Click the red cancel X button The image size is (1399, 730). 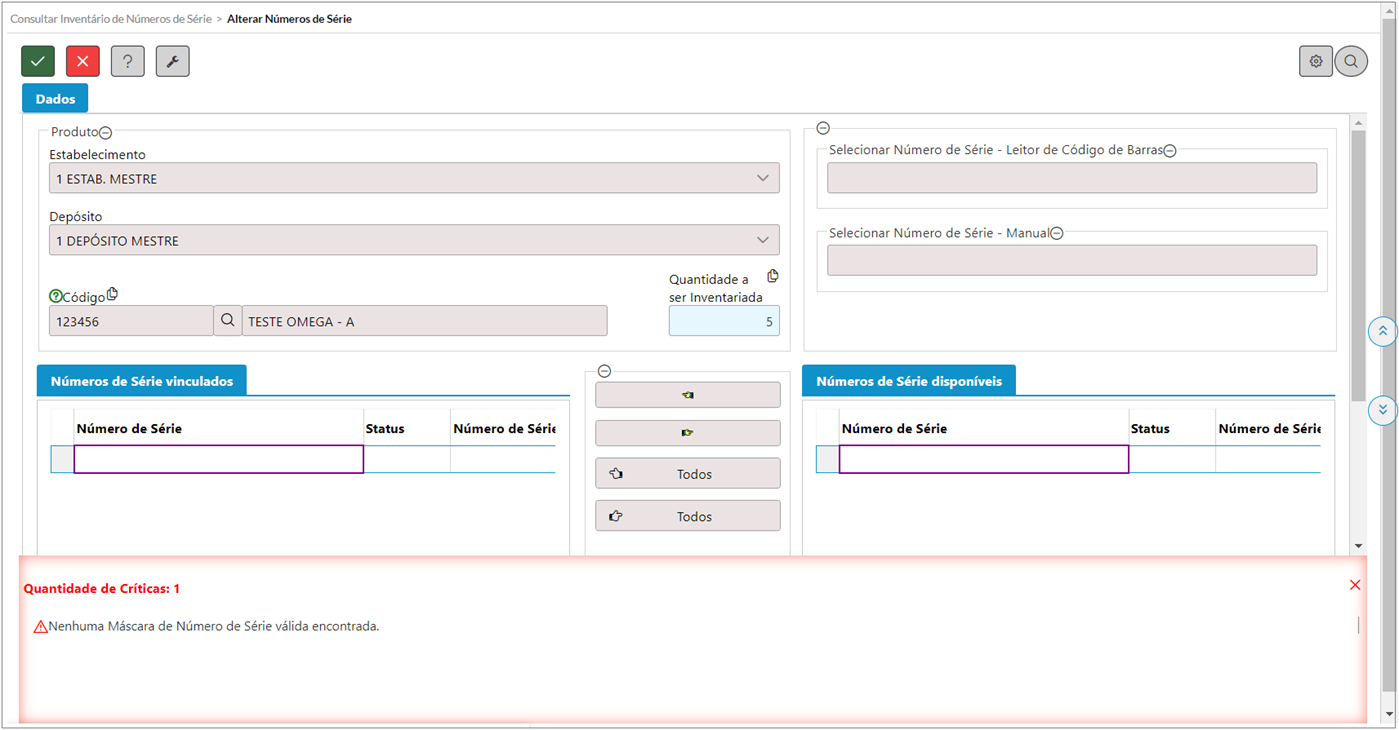(x=83, y=61)
